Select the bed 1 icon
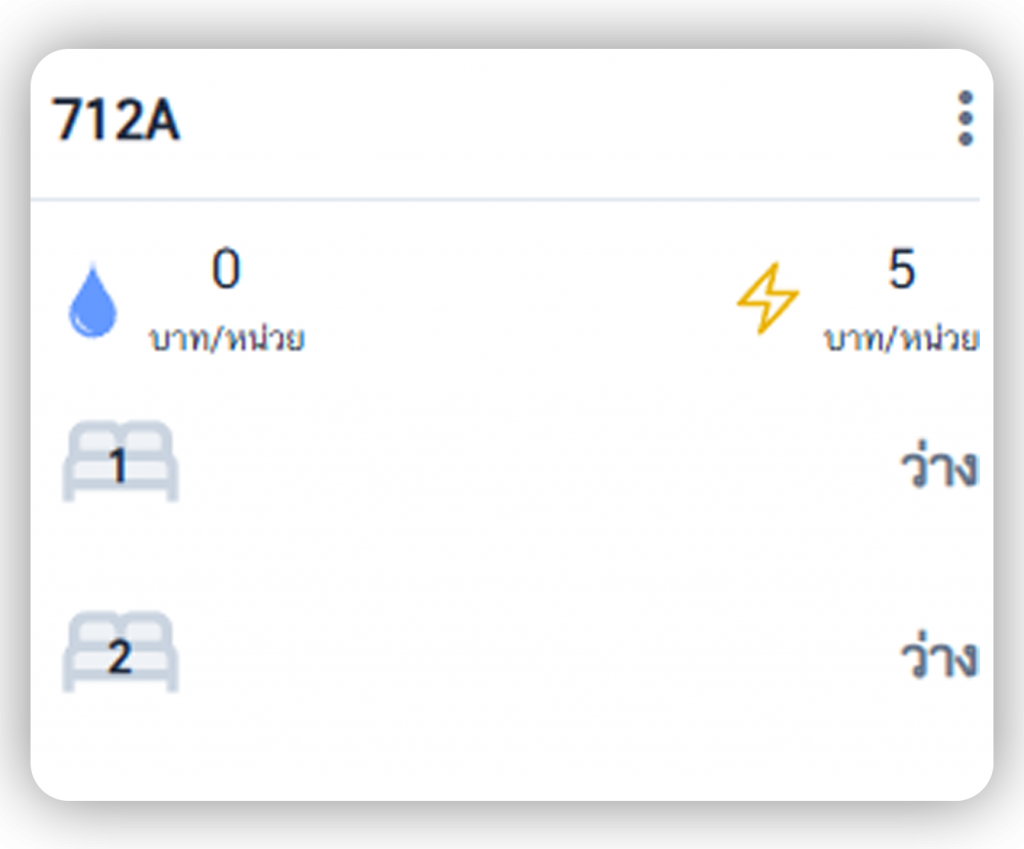 pyautogui.click(x=120, y=463)
